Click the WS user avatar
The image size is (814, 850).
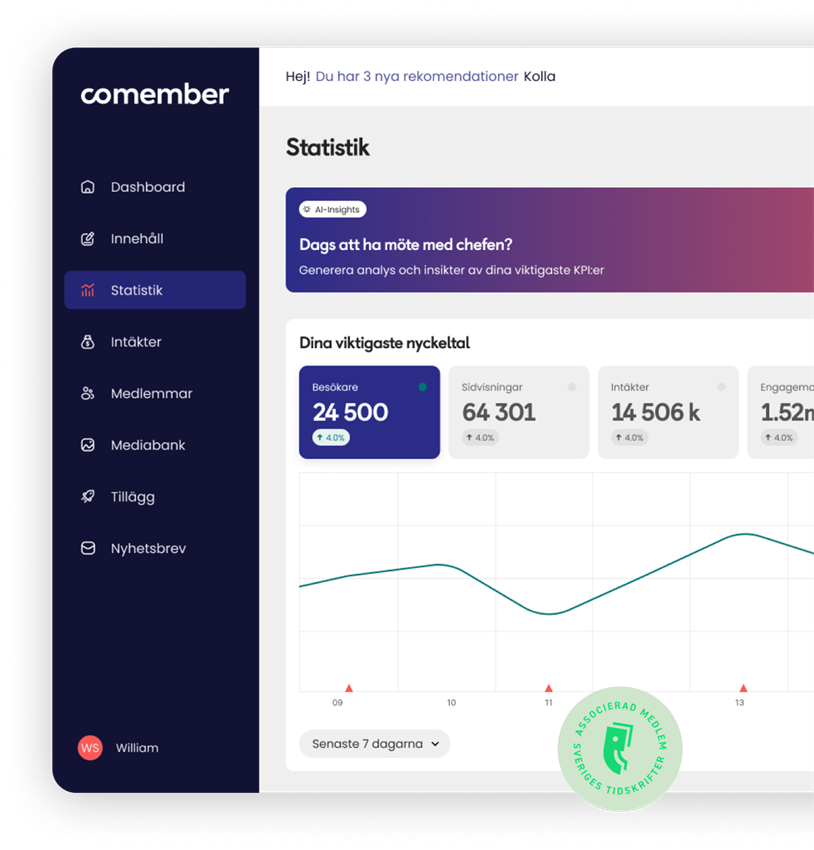[x=90, y=748]
